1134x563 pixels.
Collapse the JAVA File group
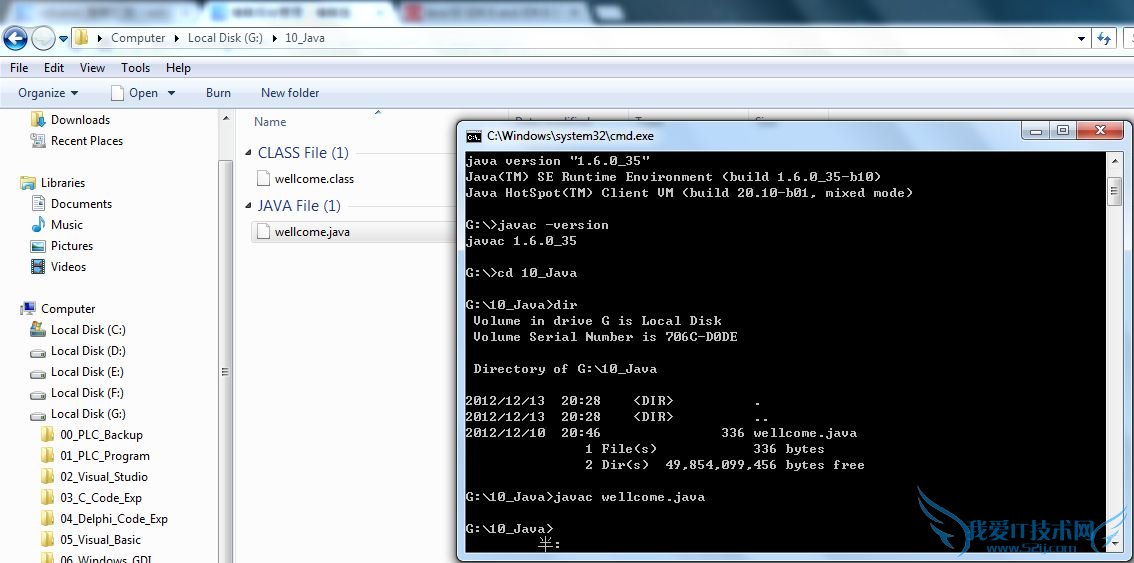pos(249,206)
